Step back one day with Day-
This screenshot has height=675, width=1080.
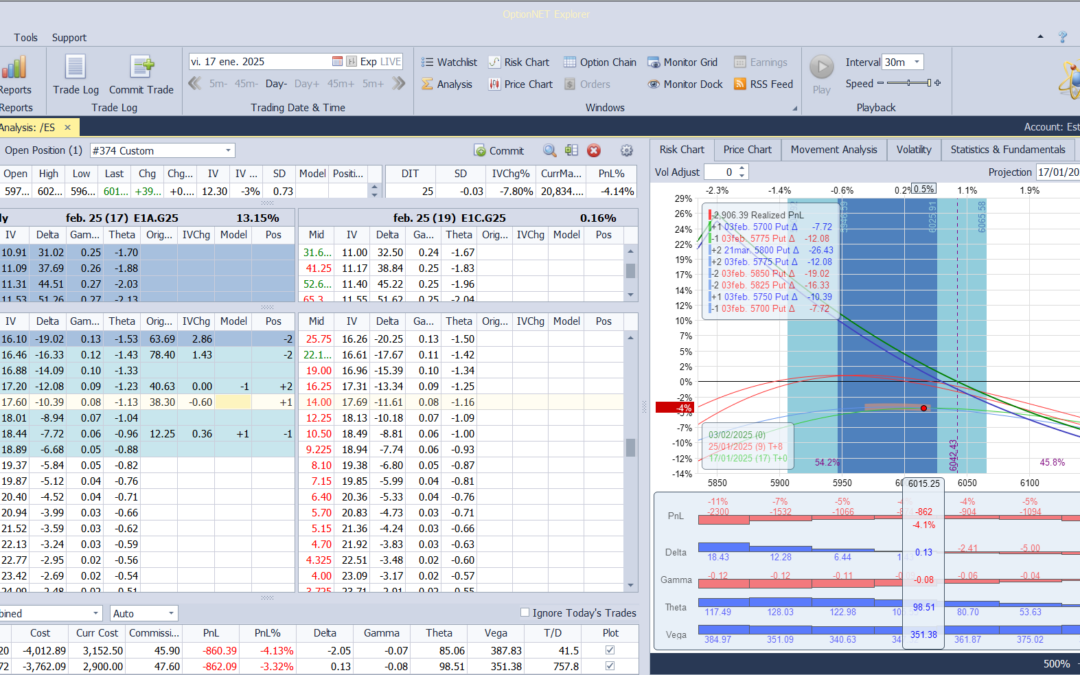click(x=276, y=83)
